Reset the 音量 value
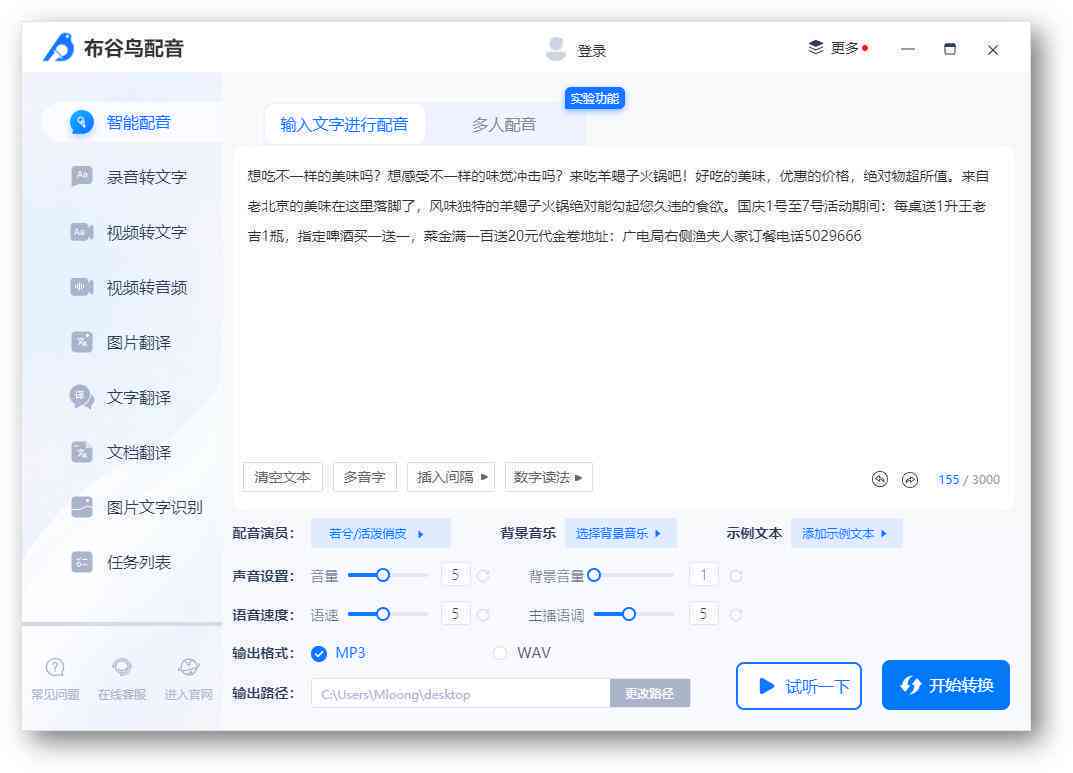 tap(483, 576)
